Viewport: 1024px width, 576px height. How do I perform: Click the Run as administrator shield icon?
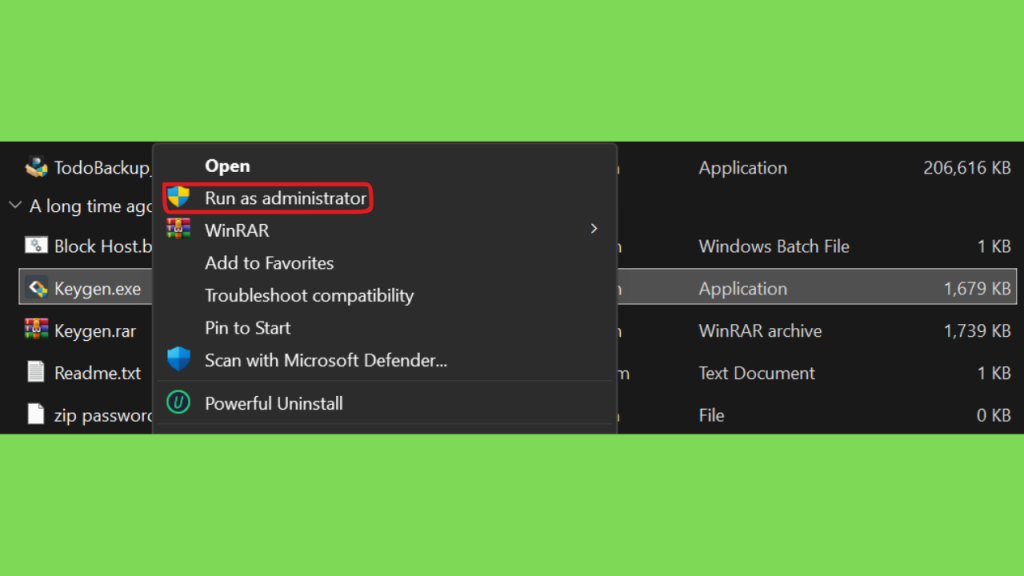(178, 197)
